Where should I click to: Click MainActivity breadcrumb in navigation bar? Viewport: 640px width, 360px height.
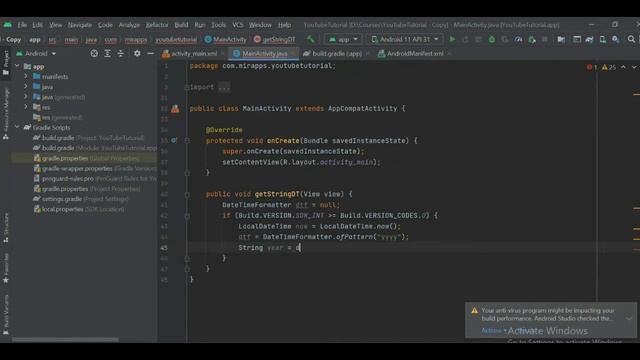coord(226,39)
